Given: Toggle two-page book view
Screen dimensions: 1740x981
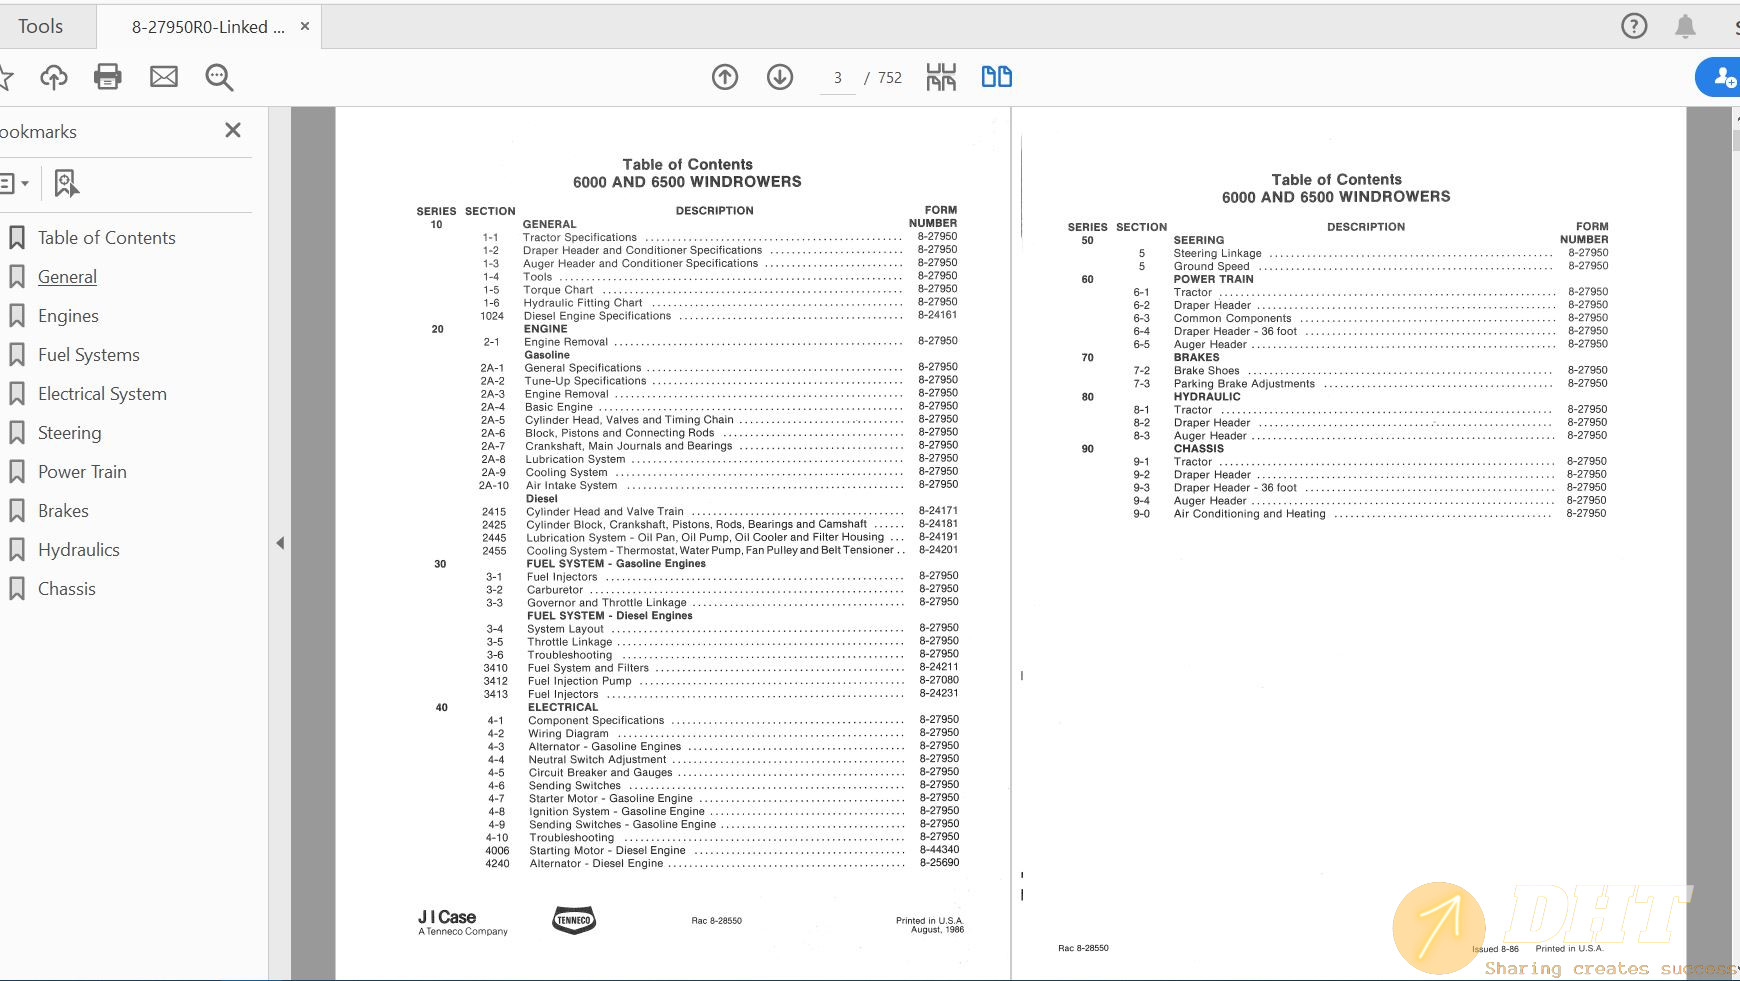Looking at the screenshot, I should coord(996,75).
